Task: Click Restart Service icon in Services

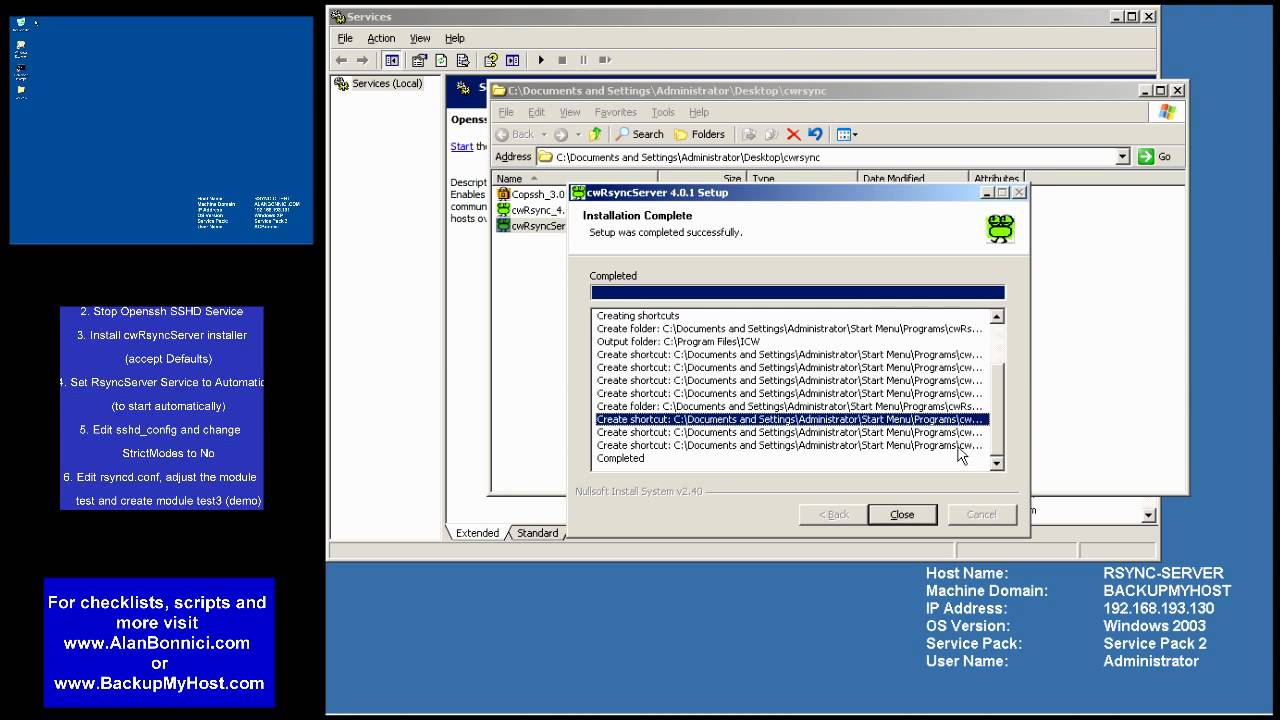Action: click(605, 60)
